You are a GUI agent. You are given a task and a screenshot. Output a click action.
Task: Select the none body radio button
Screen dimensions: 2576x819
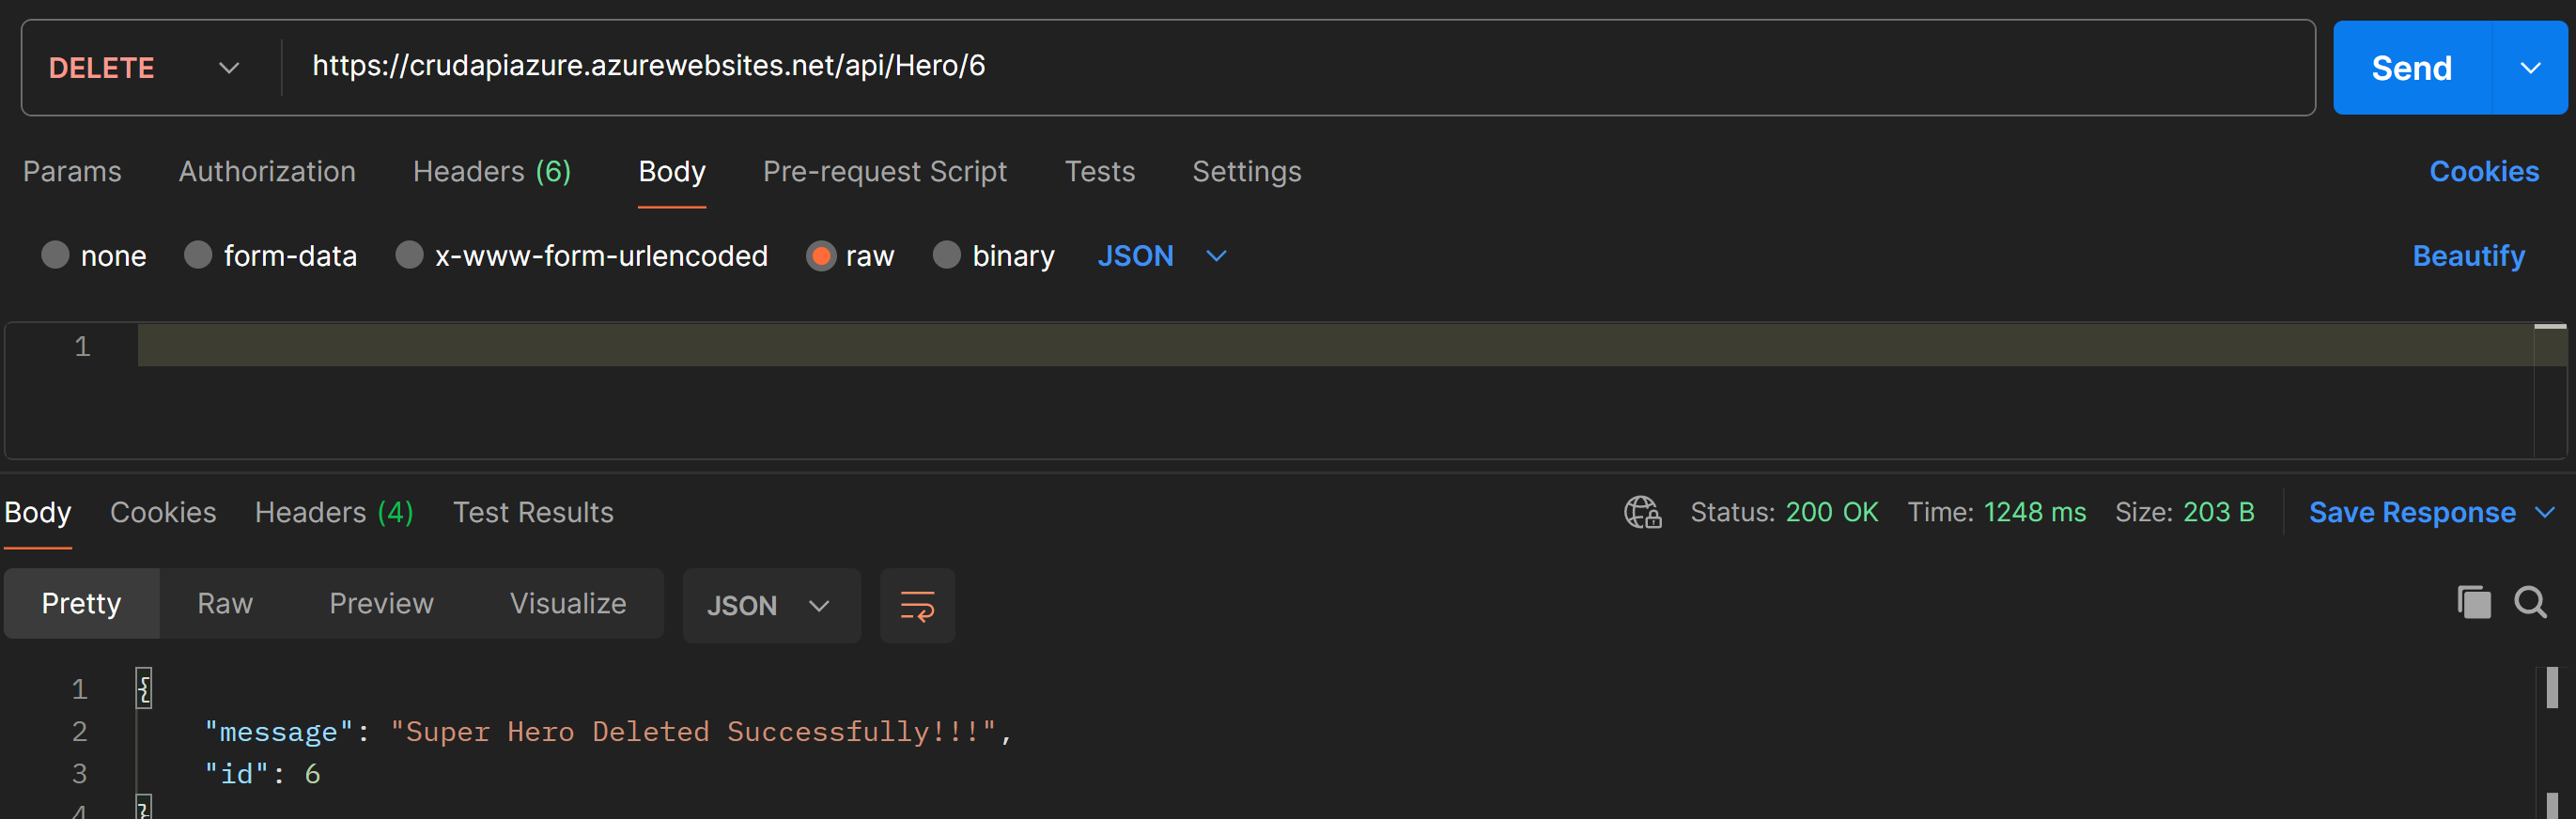coord(55,255)
